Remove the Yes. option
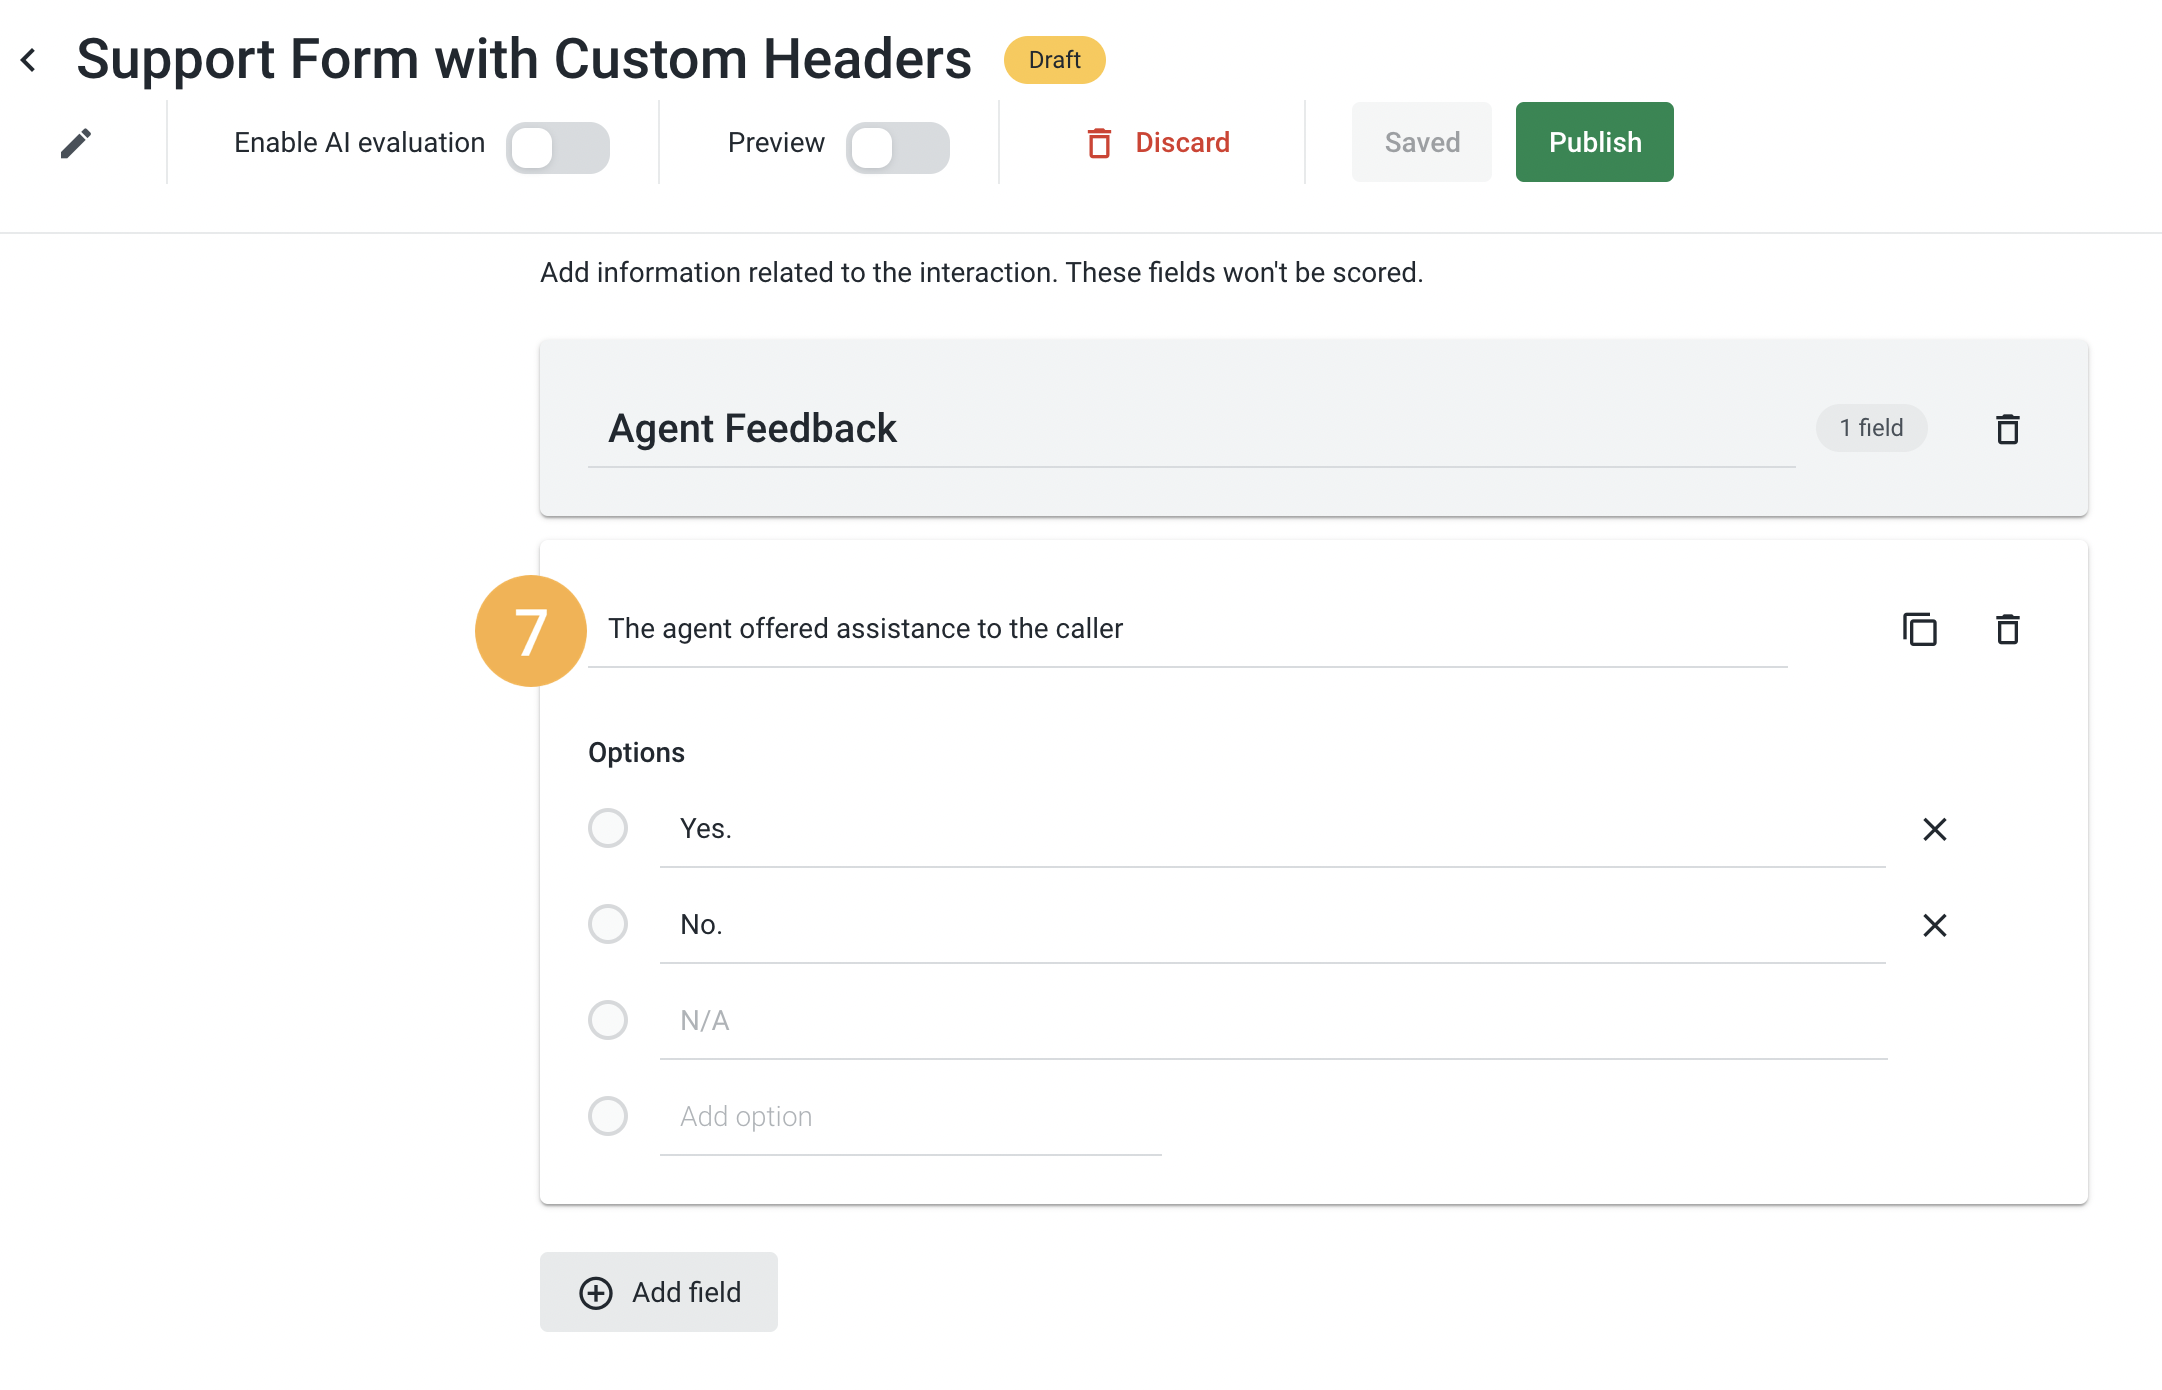The width and height of the screenshot is (2162, 1390). coord(1935,829)
